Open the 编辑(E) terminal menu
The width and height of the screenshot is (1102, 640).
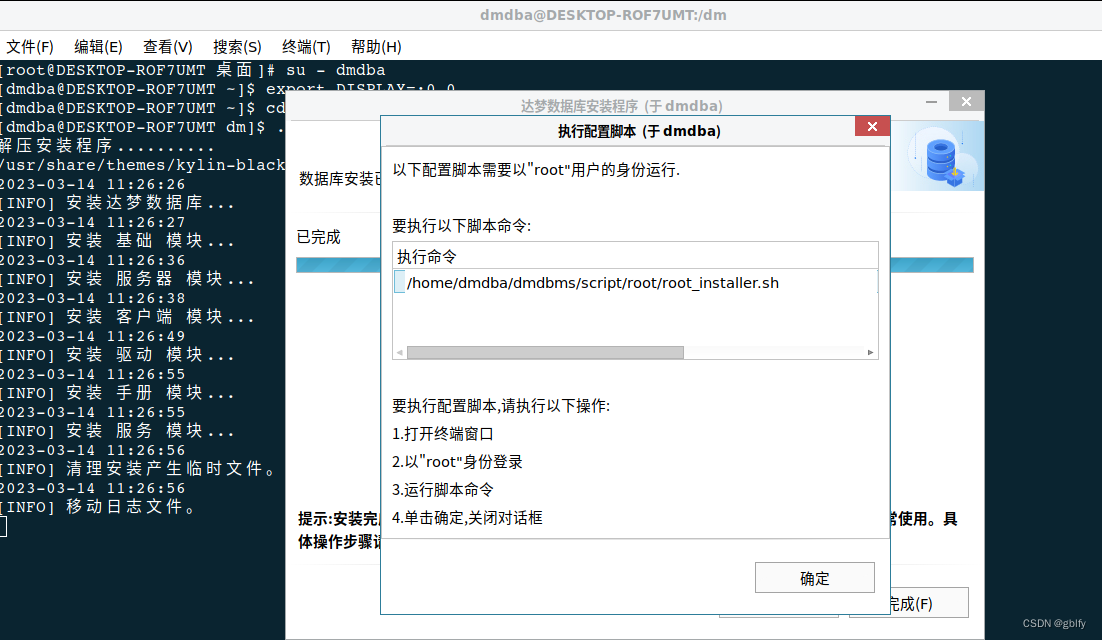tap(98, 47)
